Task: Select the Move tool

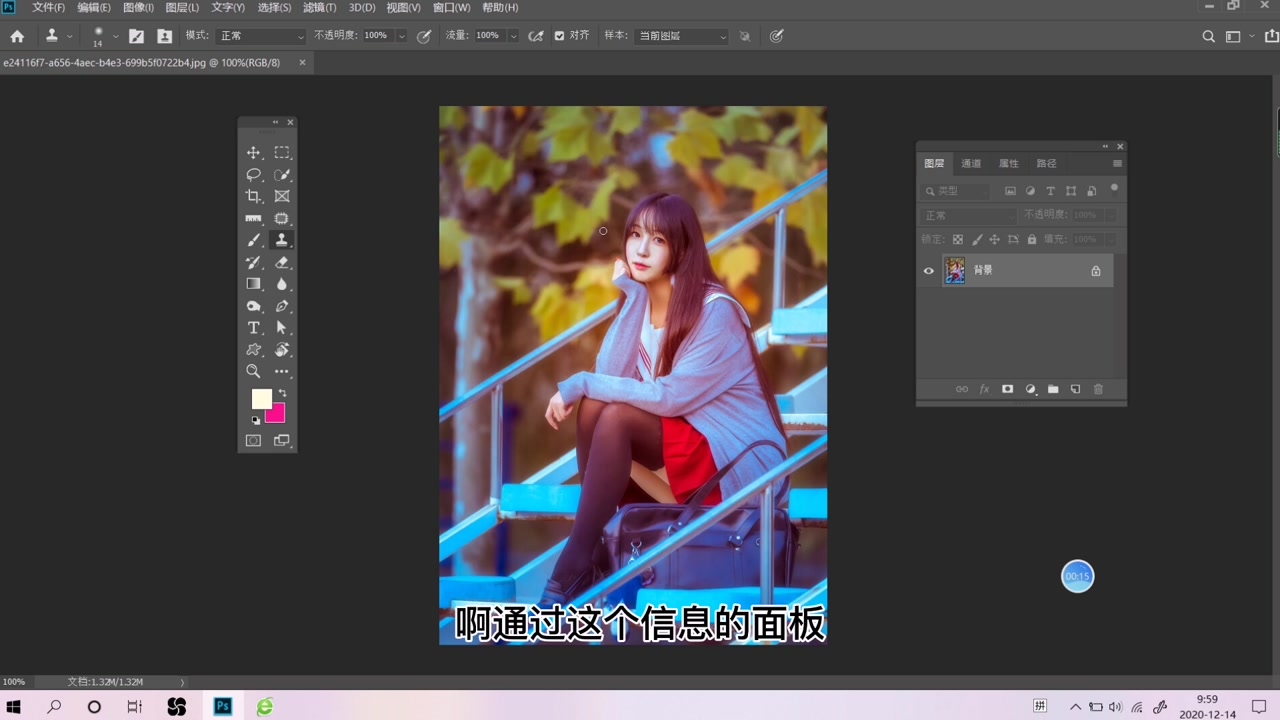Action: point(253,153)
